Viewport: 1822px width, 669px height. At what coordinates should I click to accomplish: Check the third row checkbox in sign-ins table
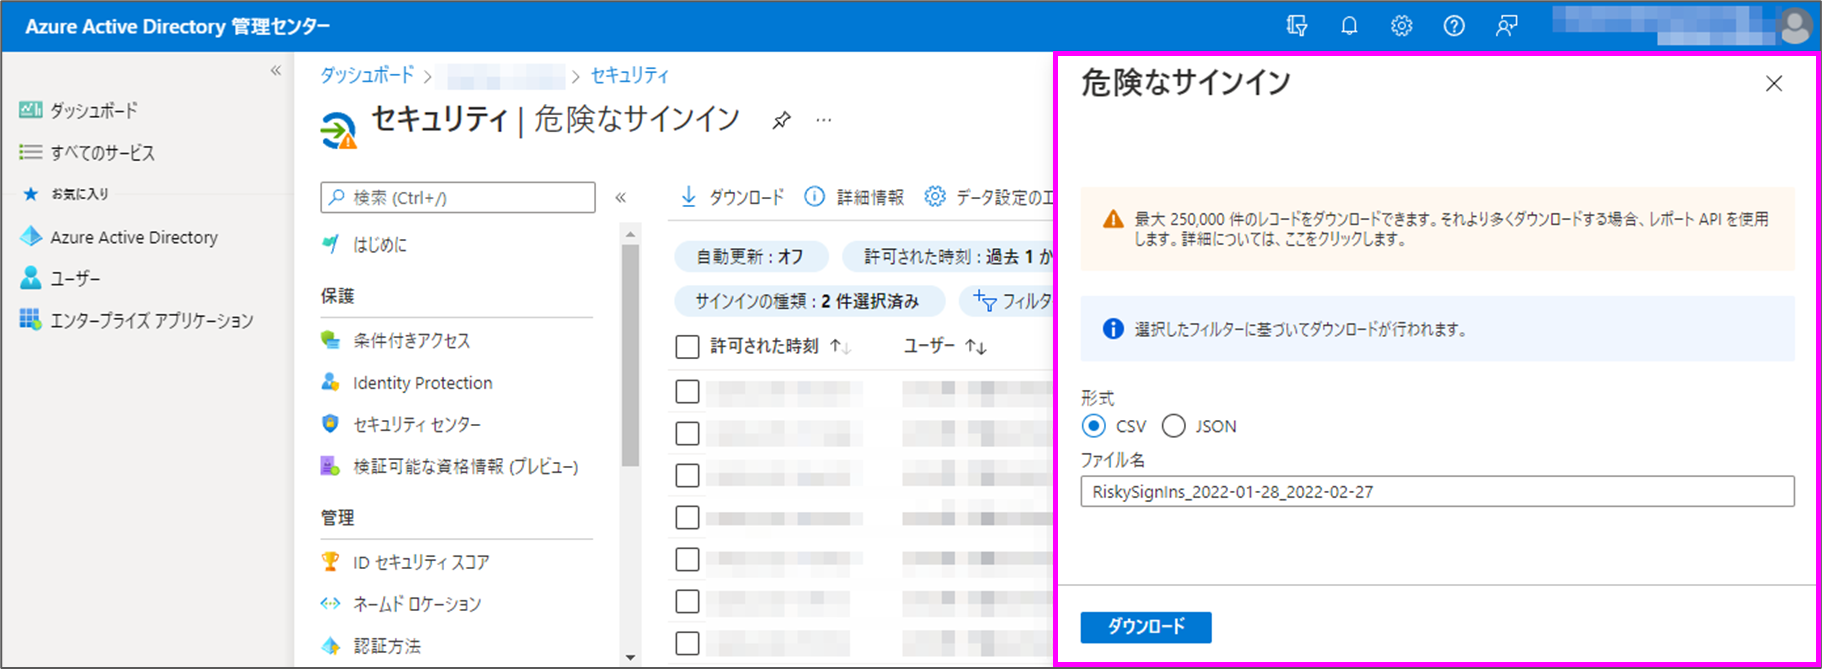click(x=687, y=475)
